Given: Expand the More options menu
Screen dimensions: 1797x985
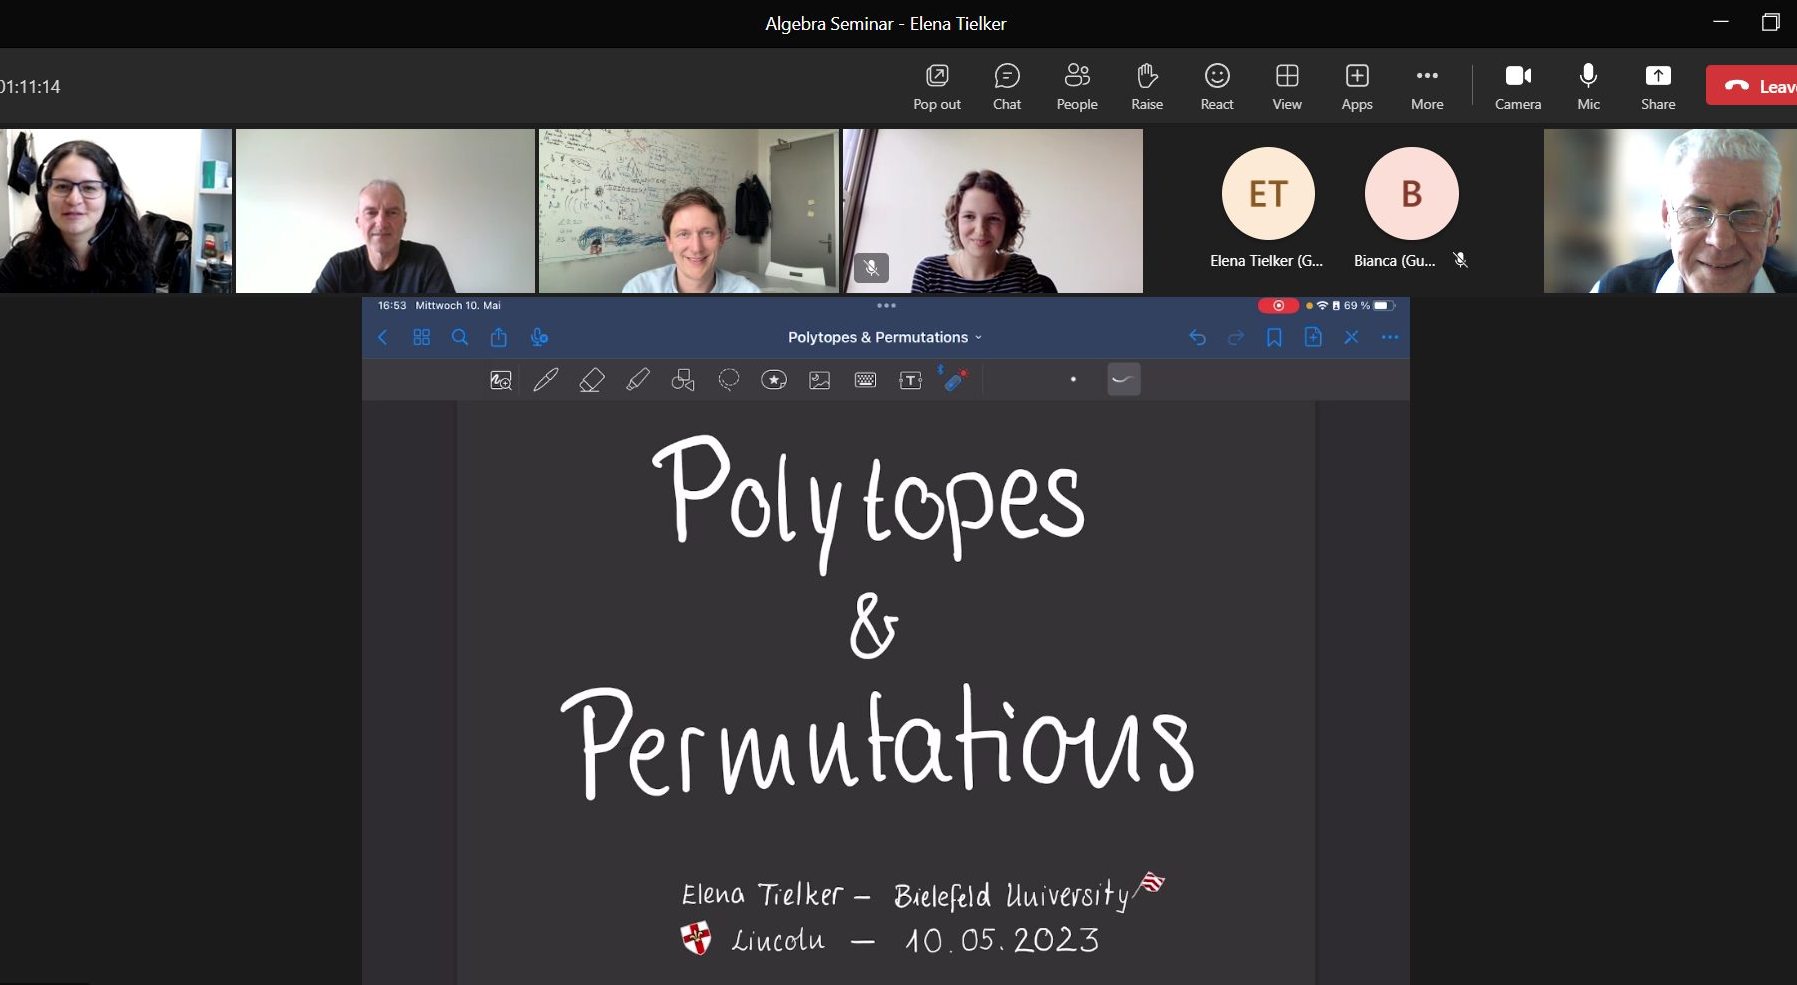Looking at the screenshot, I should 1426,86.
